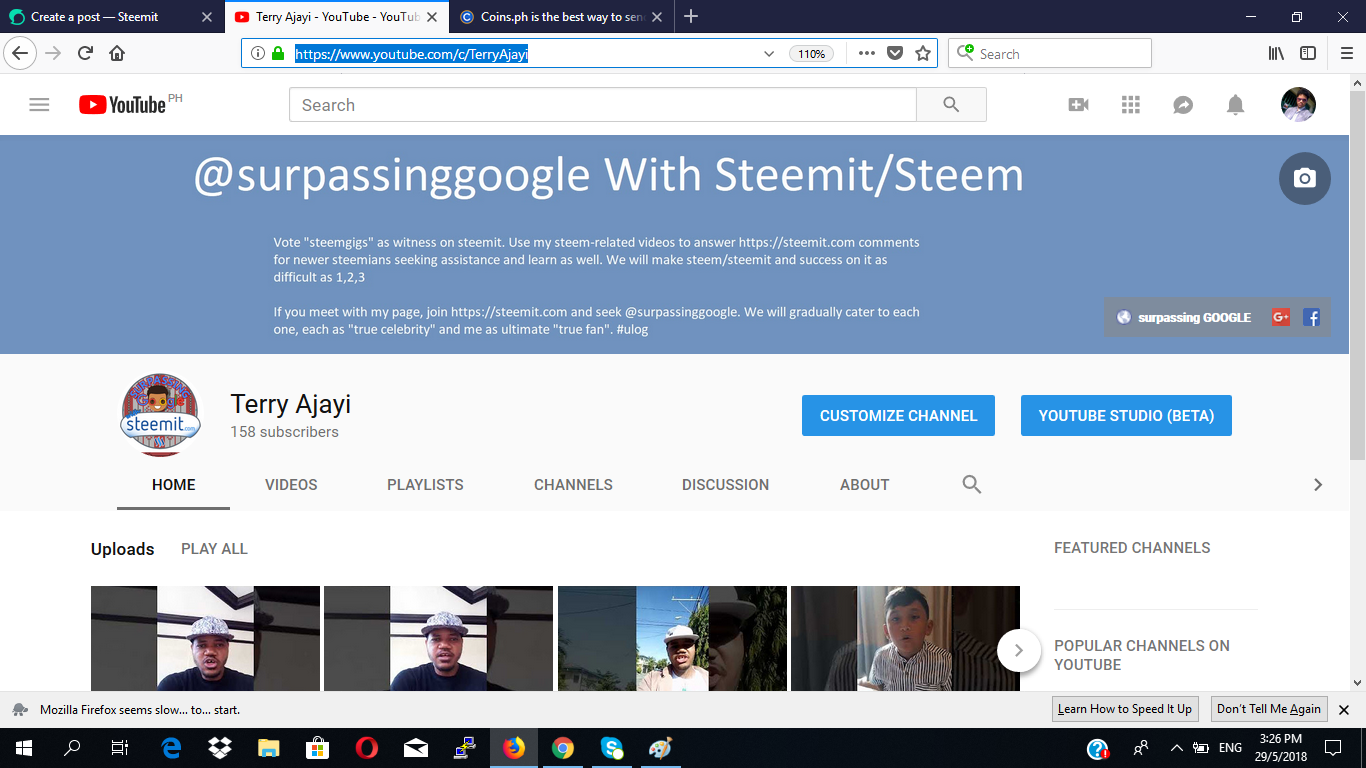Click the Uploads section heading

(x=122, y=549)
